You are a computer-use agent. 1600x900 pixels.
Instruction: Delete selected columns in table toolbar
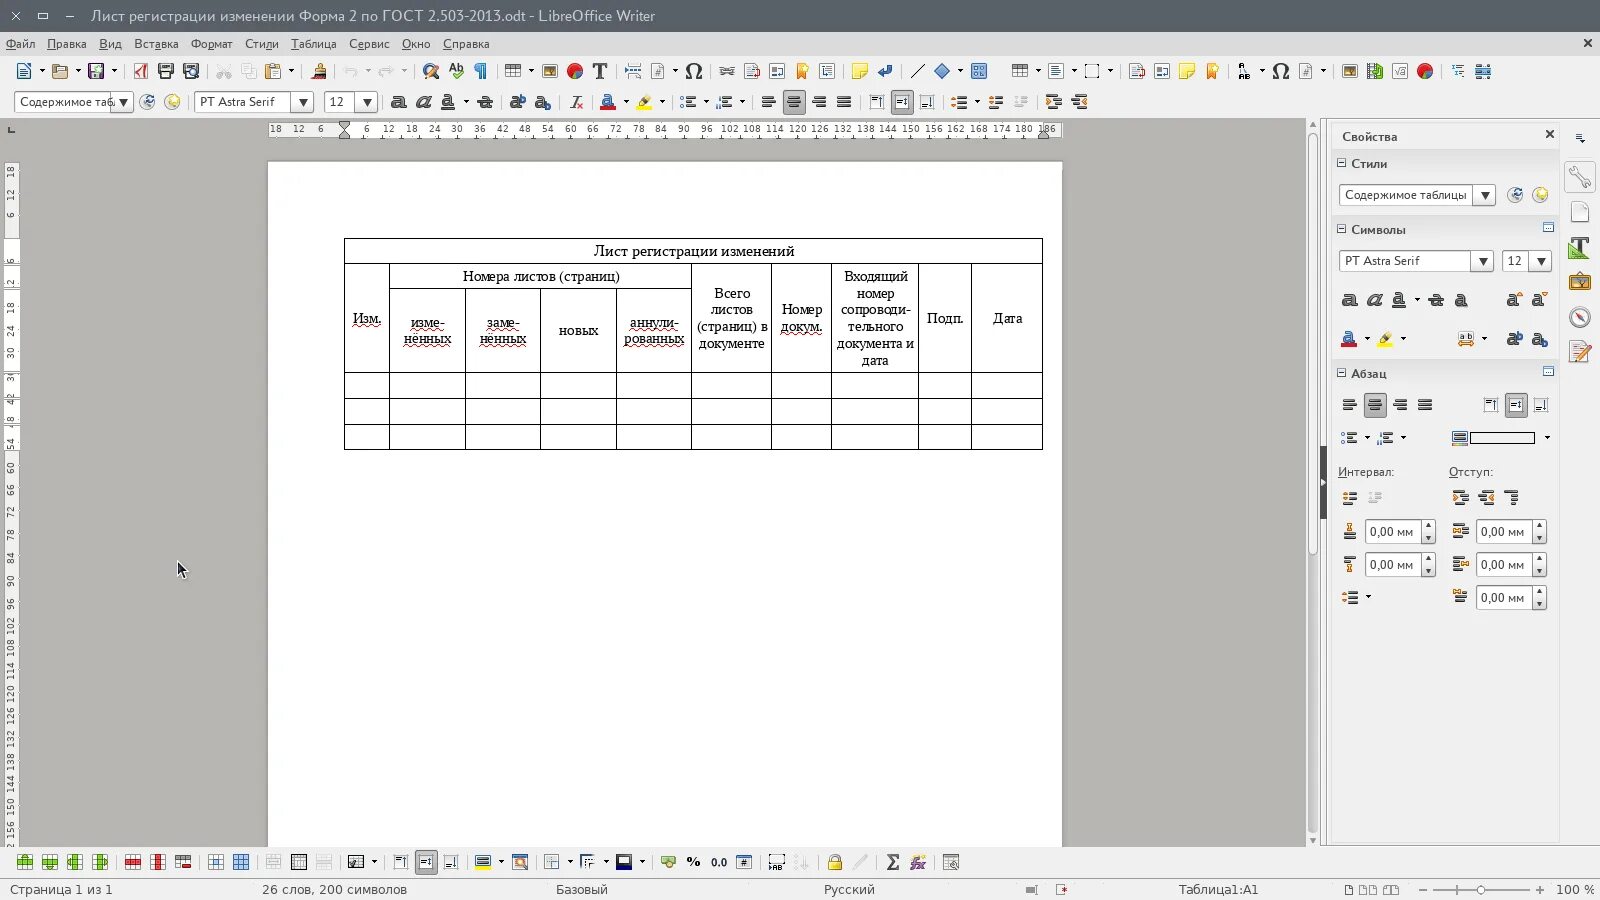point(158,862)
